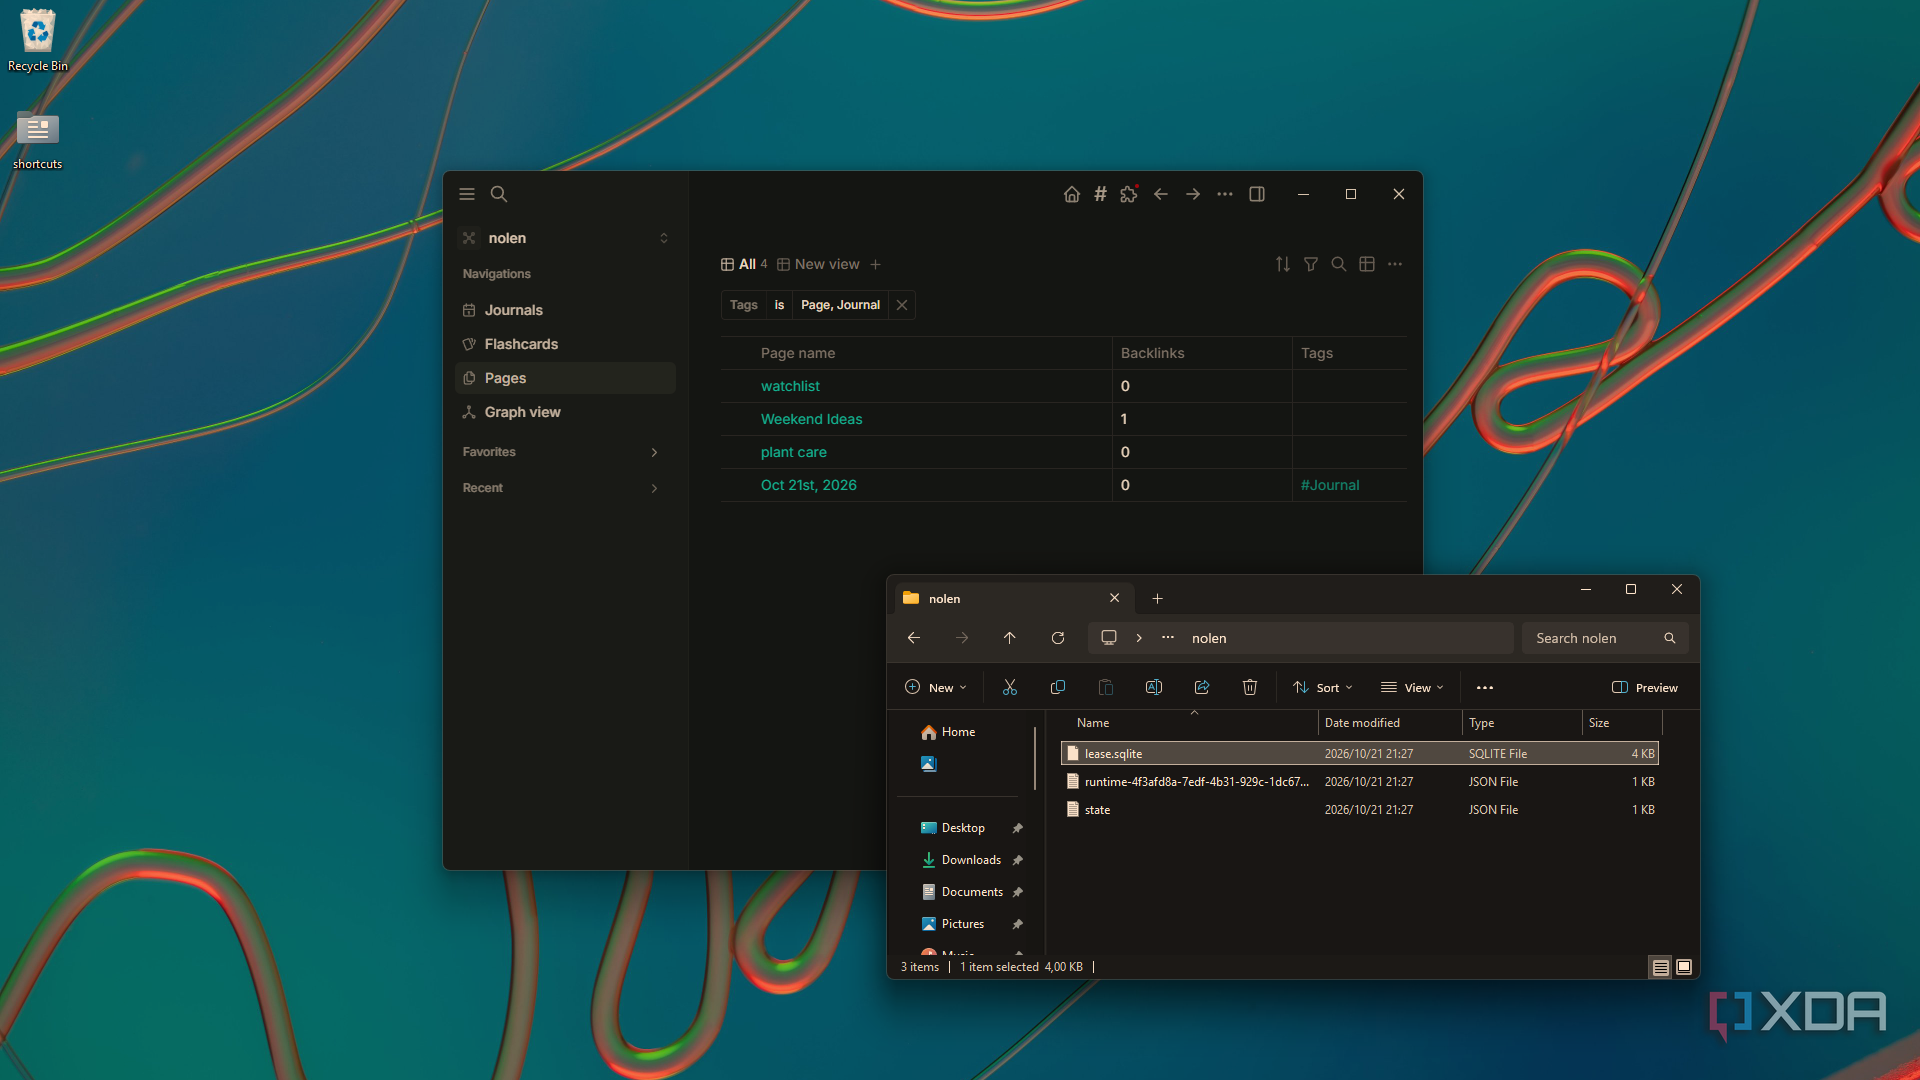This screenshot has height=1080, width=1920.
Task: Navigate back in Logseq
Action: [1161, 194]
